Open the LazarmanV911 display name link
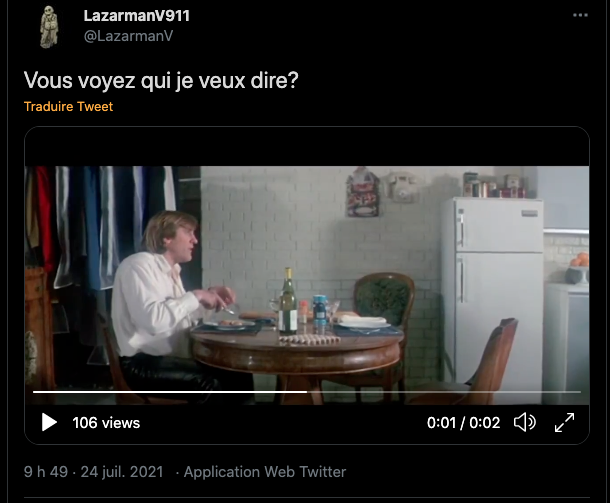This screenshot has width=610, height=503. click(137, 16)
